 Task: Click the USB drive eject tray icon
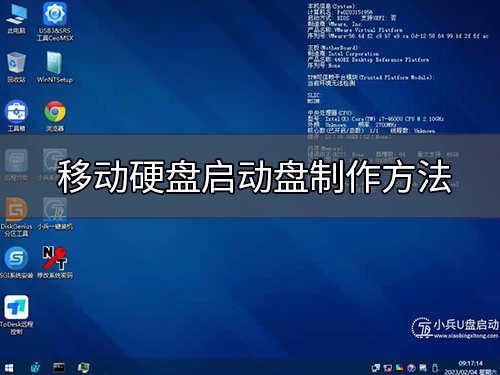(435, 368)
